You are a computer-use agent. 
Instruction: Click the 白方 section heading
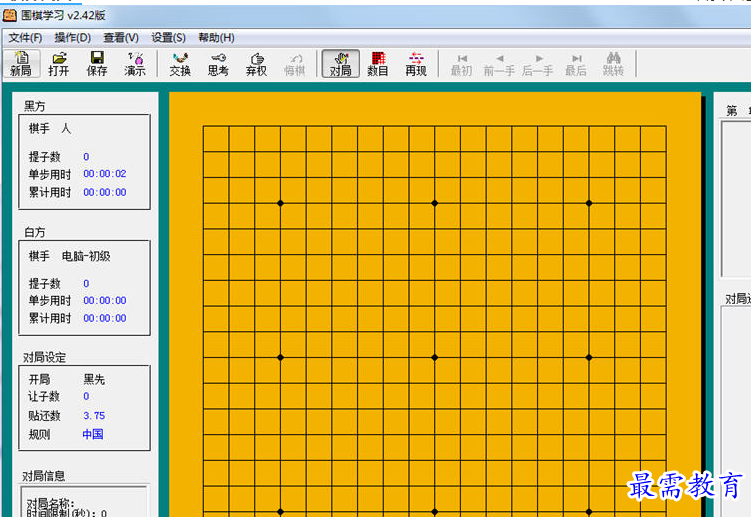[x=34, y=232]
